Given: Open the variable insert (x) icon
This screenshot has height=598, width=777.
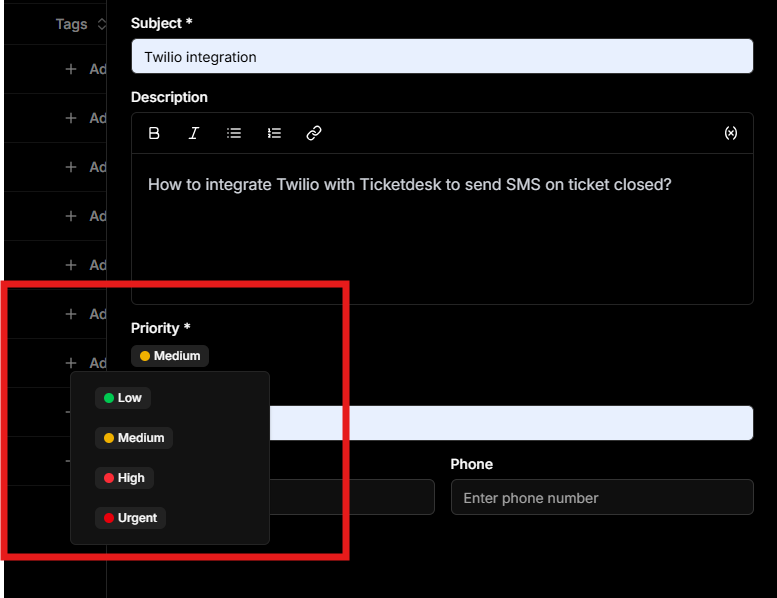Looking at the screenshot, I should pos(730,133).
